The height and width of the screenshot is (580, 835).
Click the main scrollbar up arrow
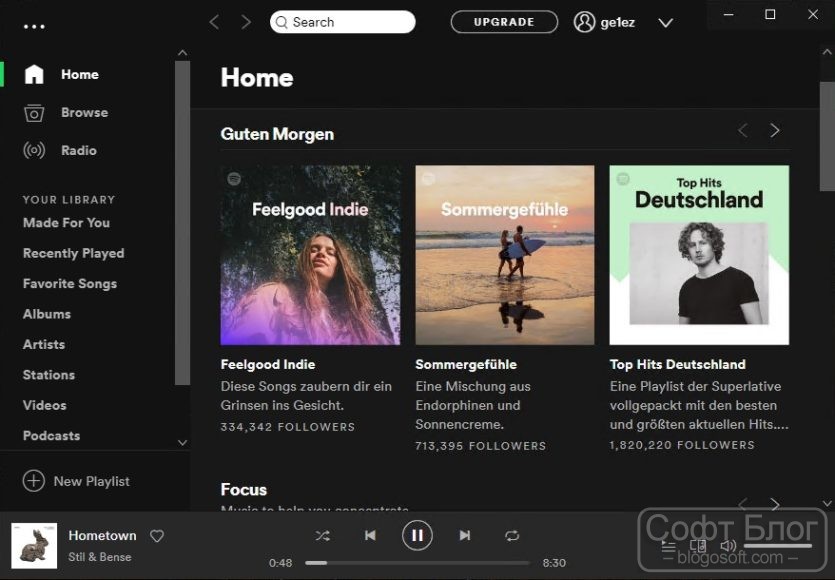click(x=827, y=52)
